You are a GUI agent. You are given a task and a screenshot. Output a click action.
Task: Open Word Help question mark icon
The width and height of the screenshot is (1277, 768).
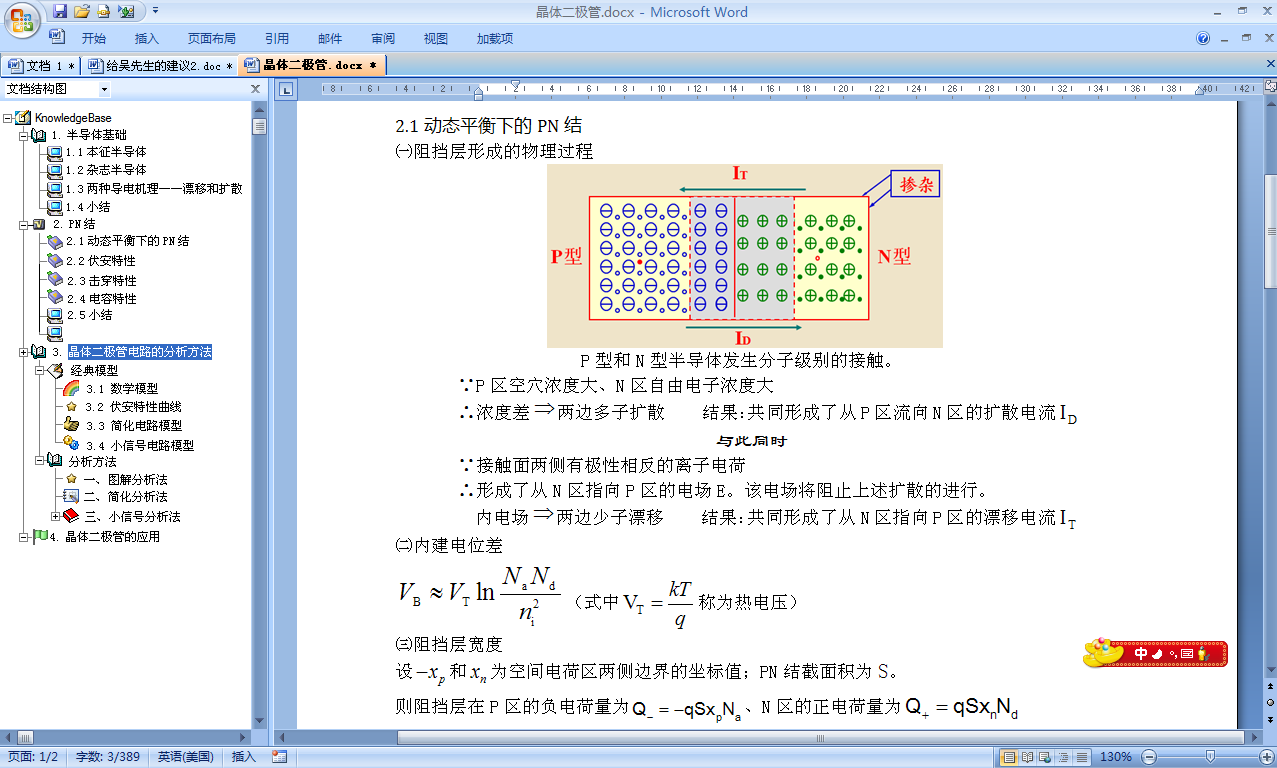(1203, 39)
